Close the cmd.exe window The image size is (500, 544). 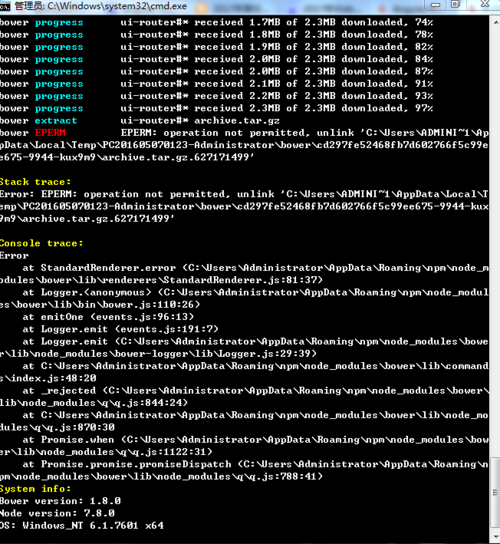pyautogui.click(x=485, y=5)
